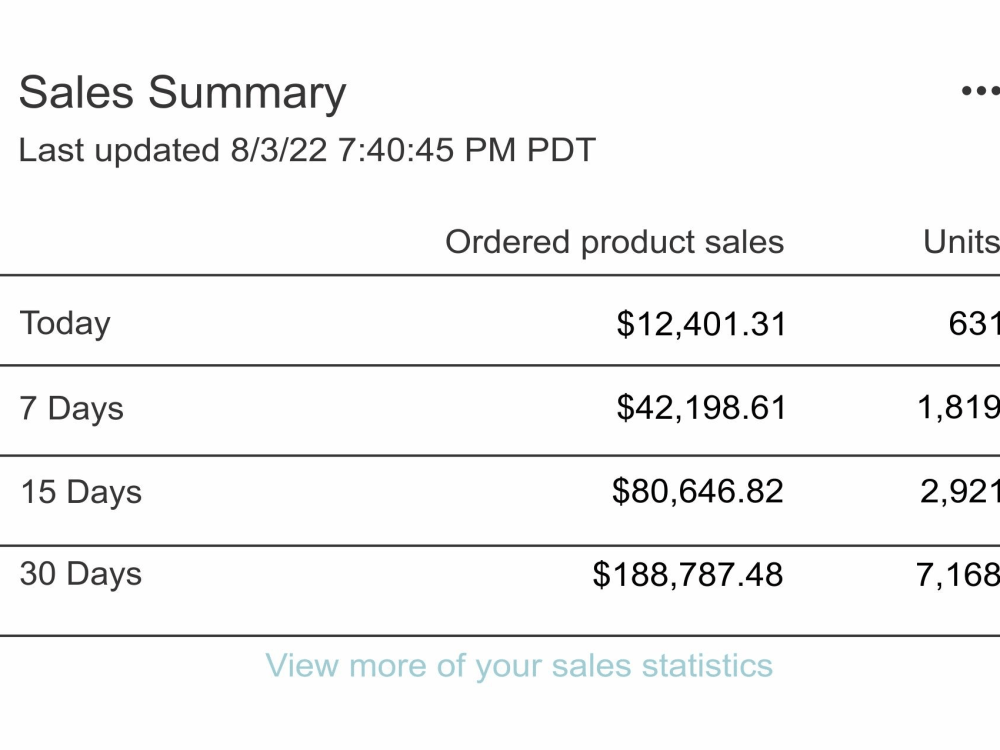The height and width of the screenshot is (750, 1000).
Task: Click the PDT timezone label
Action: point(561,151)
